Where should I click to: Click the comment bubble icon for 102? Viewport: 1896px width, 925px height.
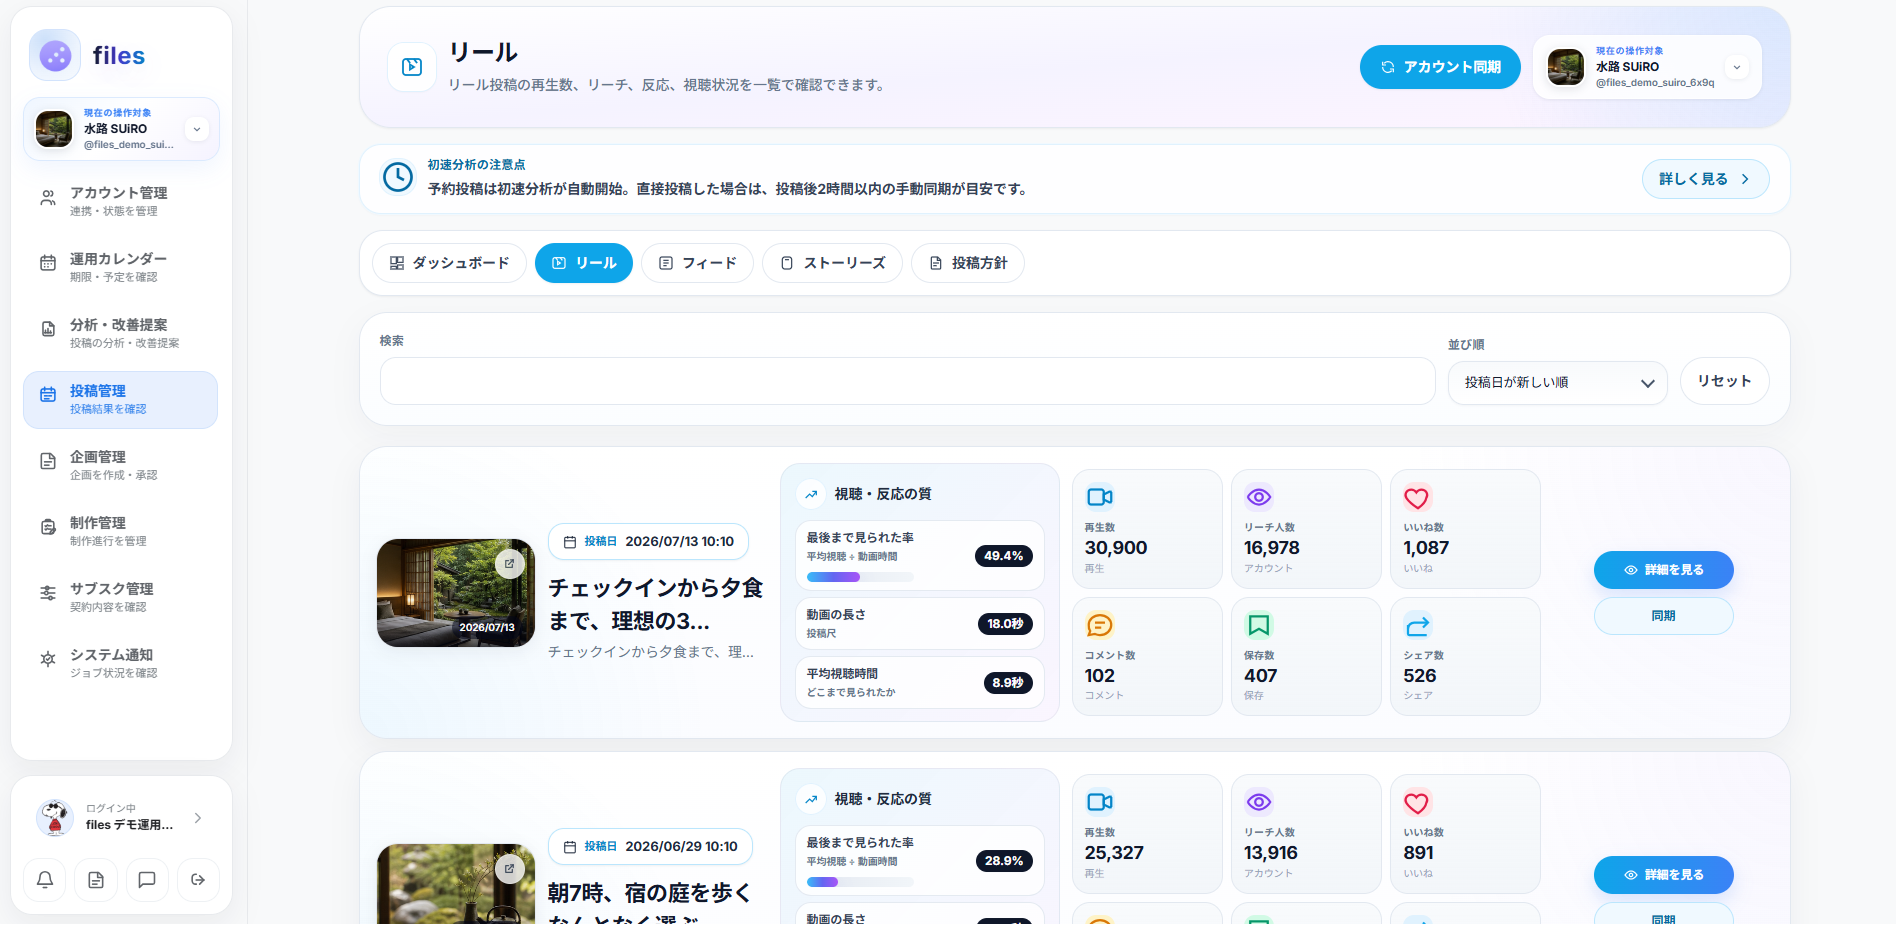click(x=1100, y=625)
